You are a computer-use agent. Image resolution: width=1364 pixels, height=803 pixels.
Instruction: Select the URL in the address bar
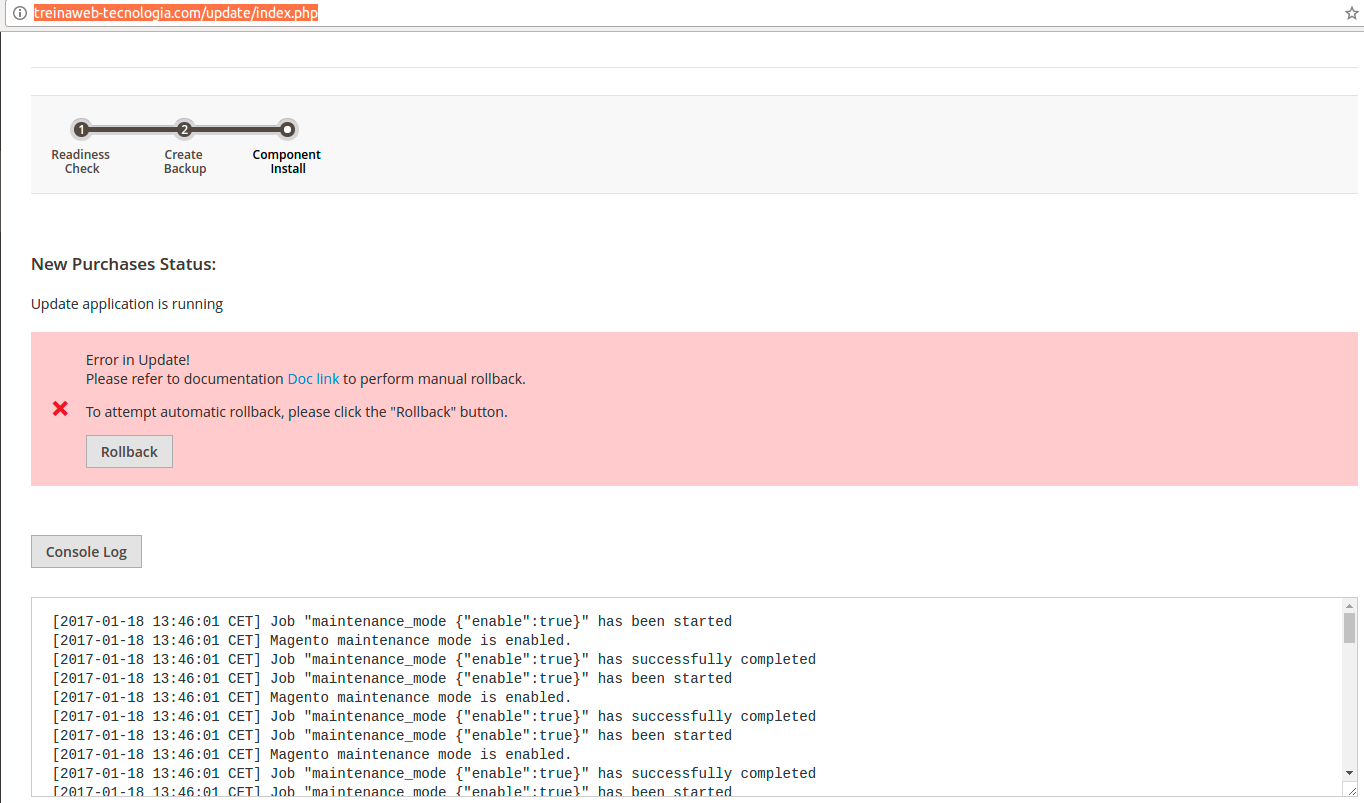click(x=176, y=12)
